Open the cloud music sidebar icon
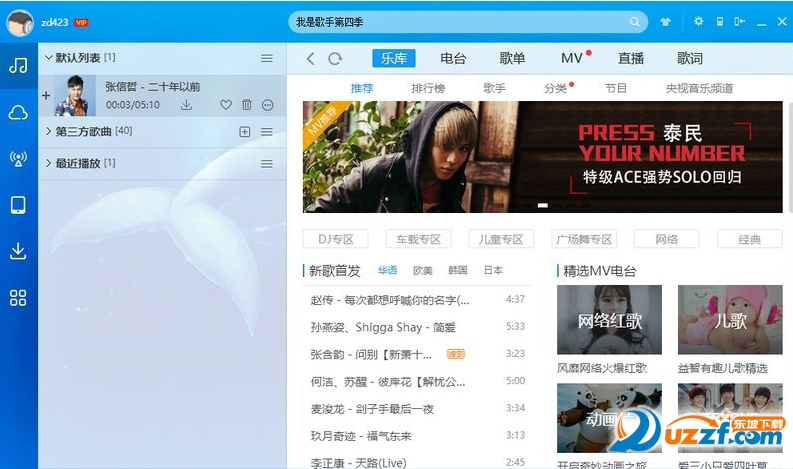Viewport: 793px width, 469px height. pyautogui.click(x=18, y=112)
